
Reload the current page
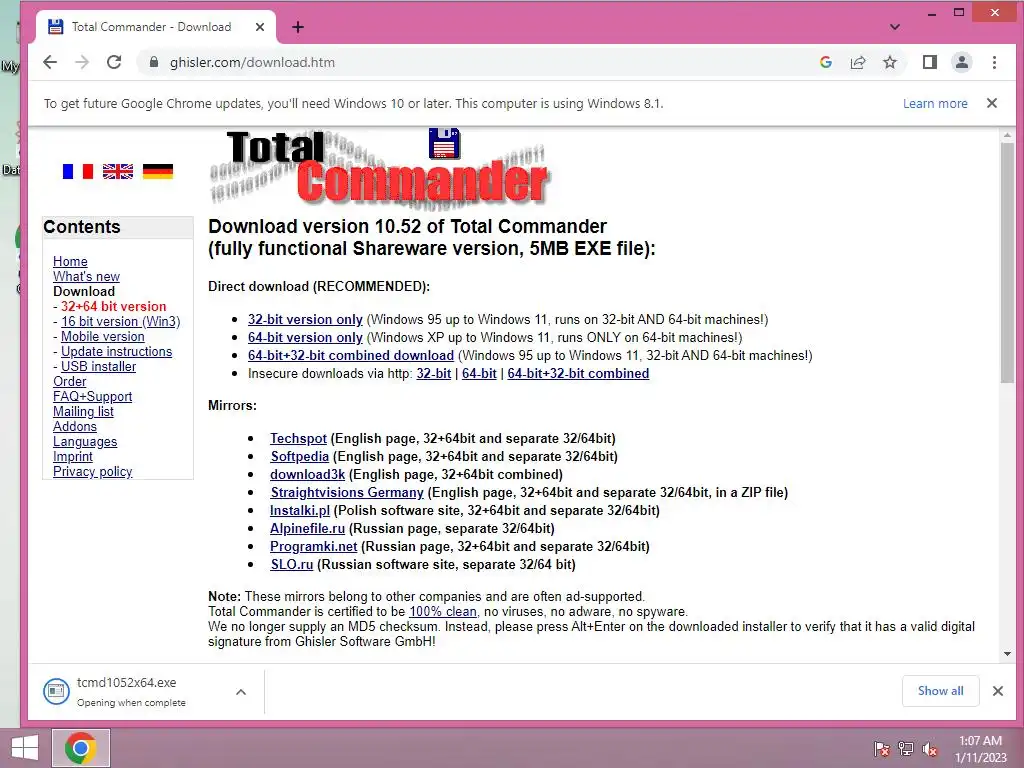click(114, 62)
